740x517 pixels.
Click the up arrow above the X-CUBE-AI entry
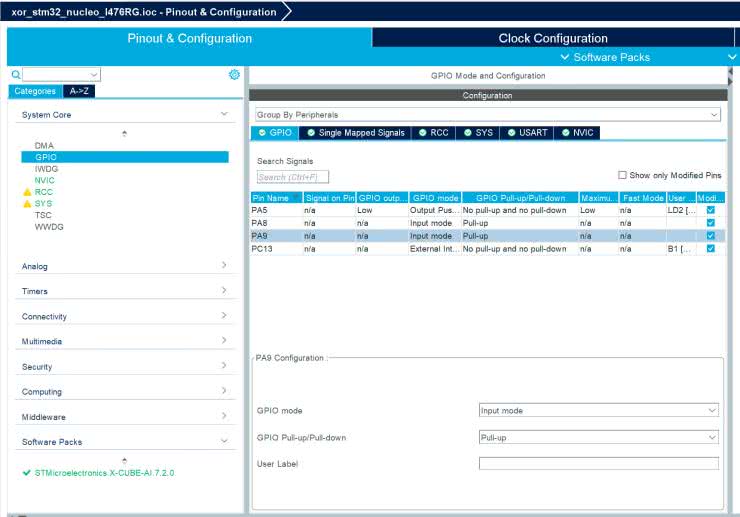click(x=124, y=460)
